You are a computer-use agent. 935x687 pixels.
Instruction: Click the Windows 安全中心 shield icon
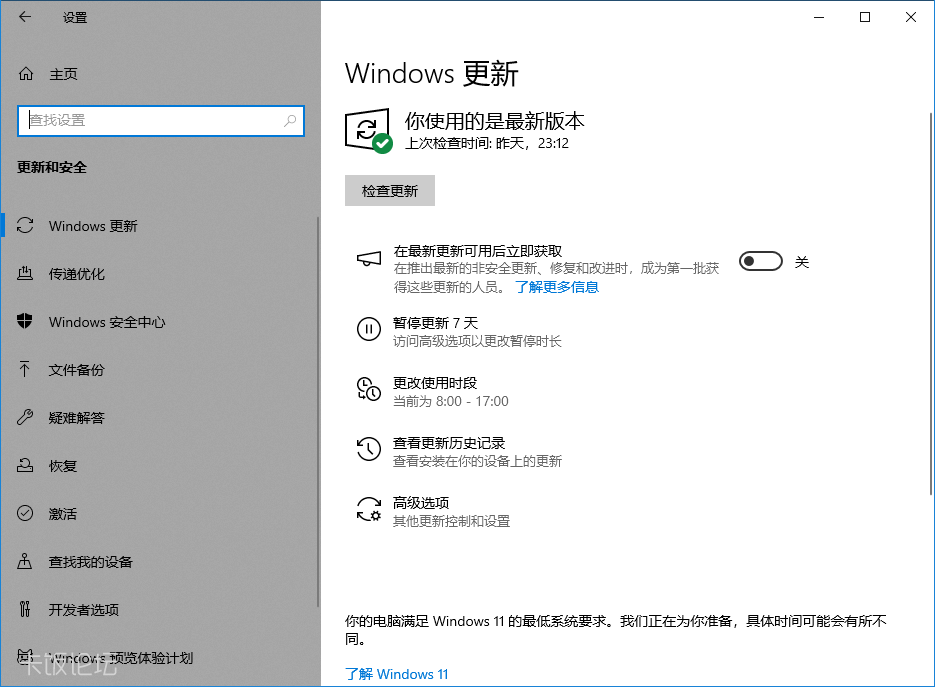point(26,322)
